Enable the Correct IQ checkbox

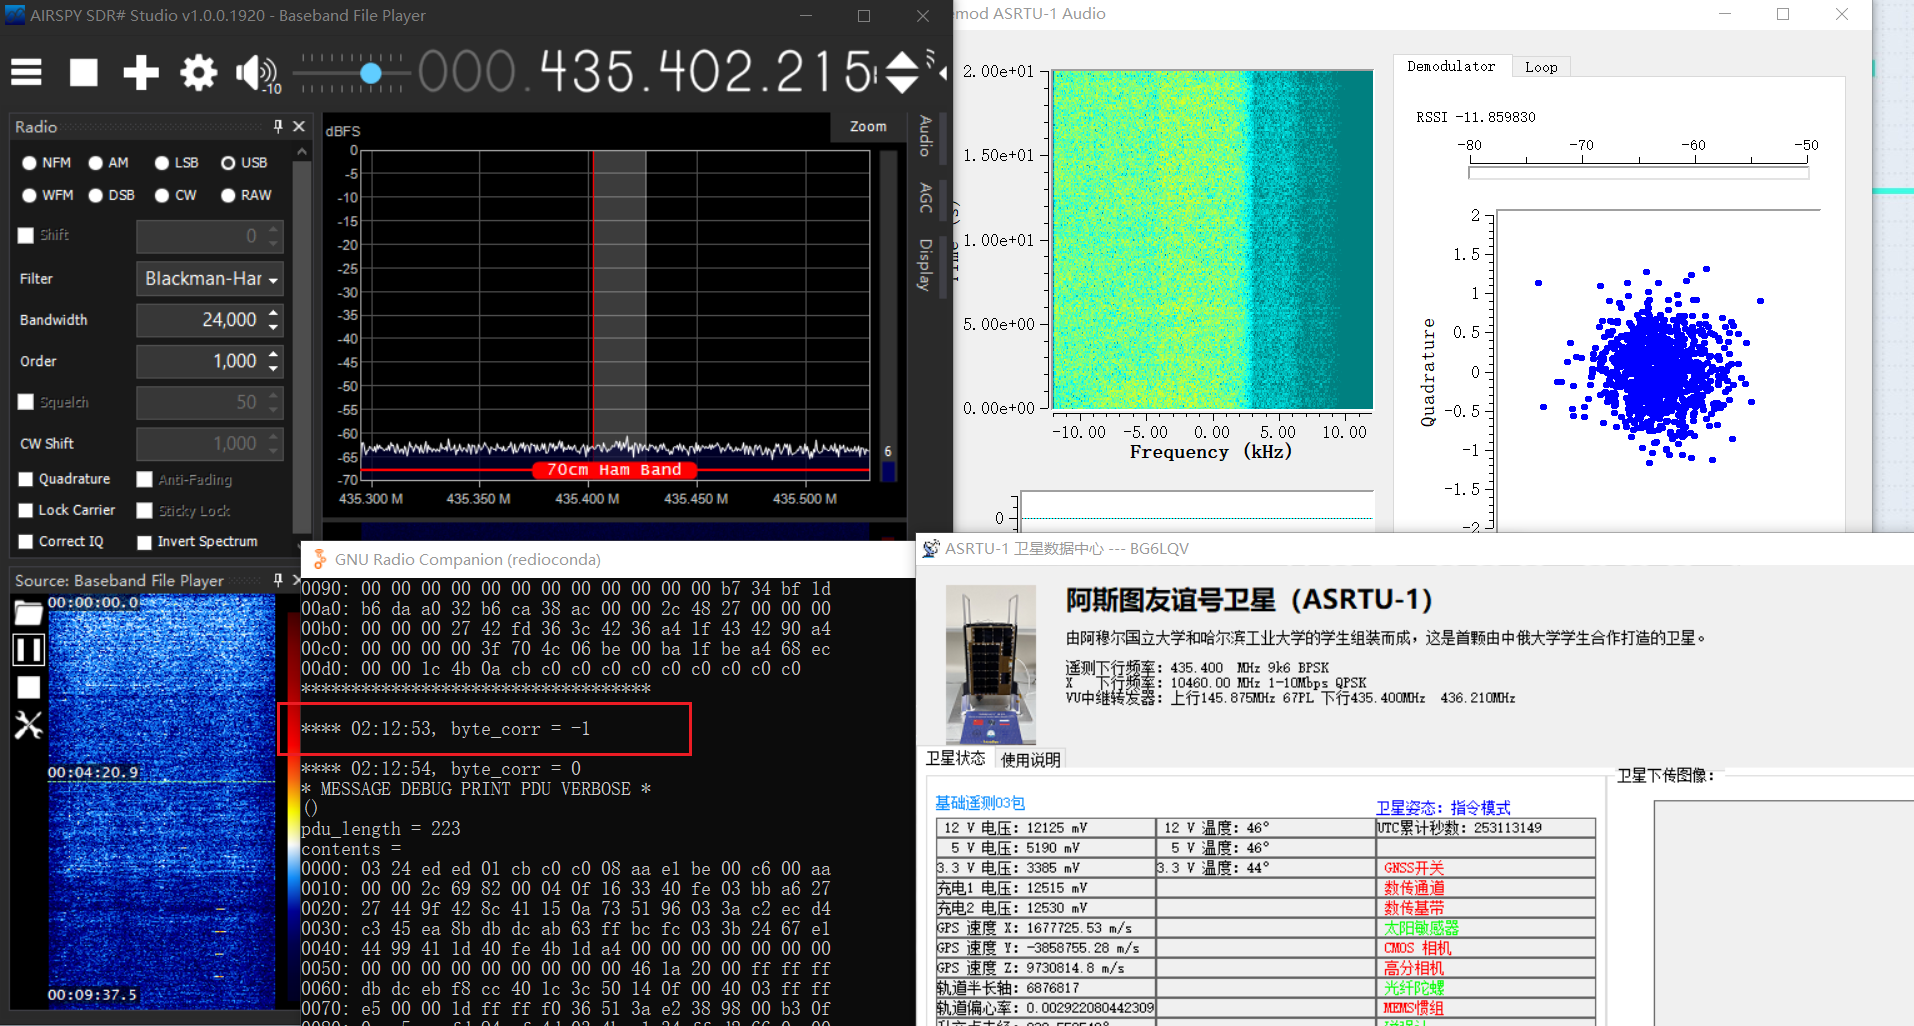click(x=26, y=542)
